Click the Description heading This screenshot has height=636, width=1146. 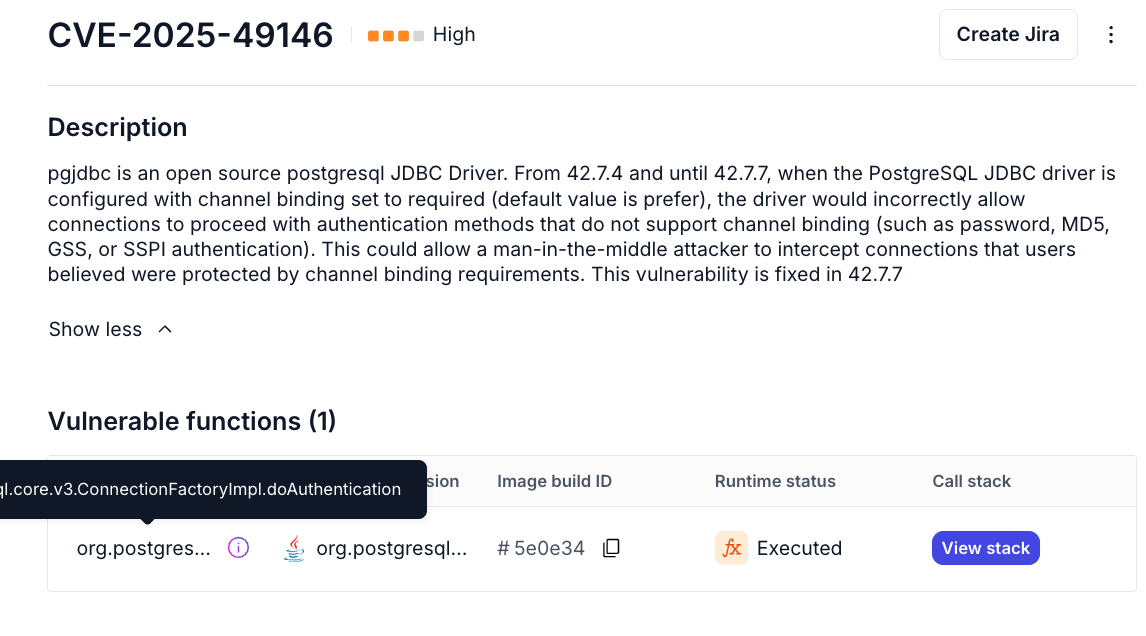[x=117, y=127]
